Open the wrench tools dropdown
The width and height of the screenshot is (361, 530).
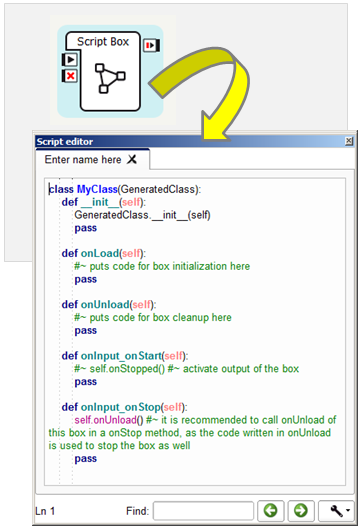tap(336, 510)
